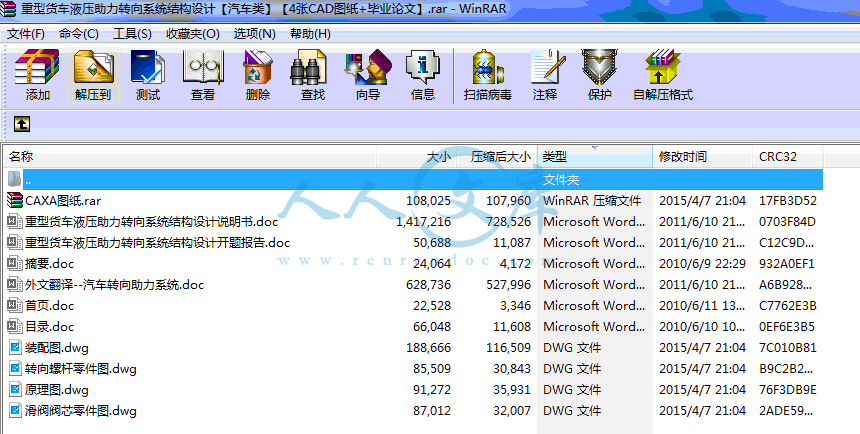Image resolution: width=860 pixels, height=434 pixels.
Task: Select the 首页.doc file name
Action: 49,306
